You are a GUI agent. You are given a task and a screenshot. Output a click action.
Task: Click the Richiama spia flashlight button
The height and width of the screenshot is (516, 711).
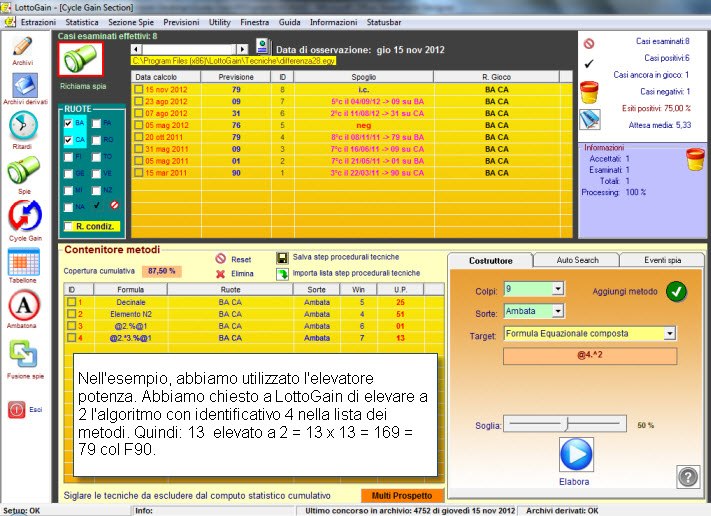click(81, 59)
